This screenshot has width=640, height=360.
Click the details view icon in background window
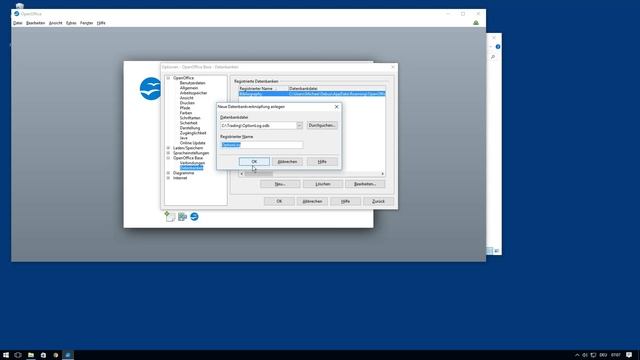[489, 251]
